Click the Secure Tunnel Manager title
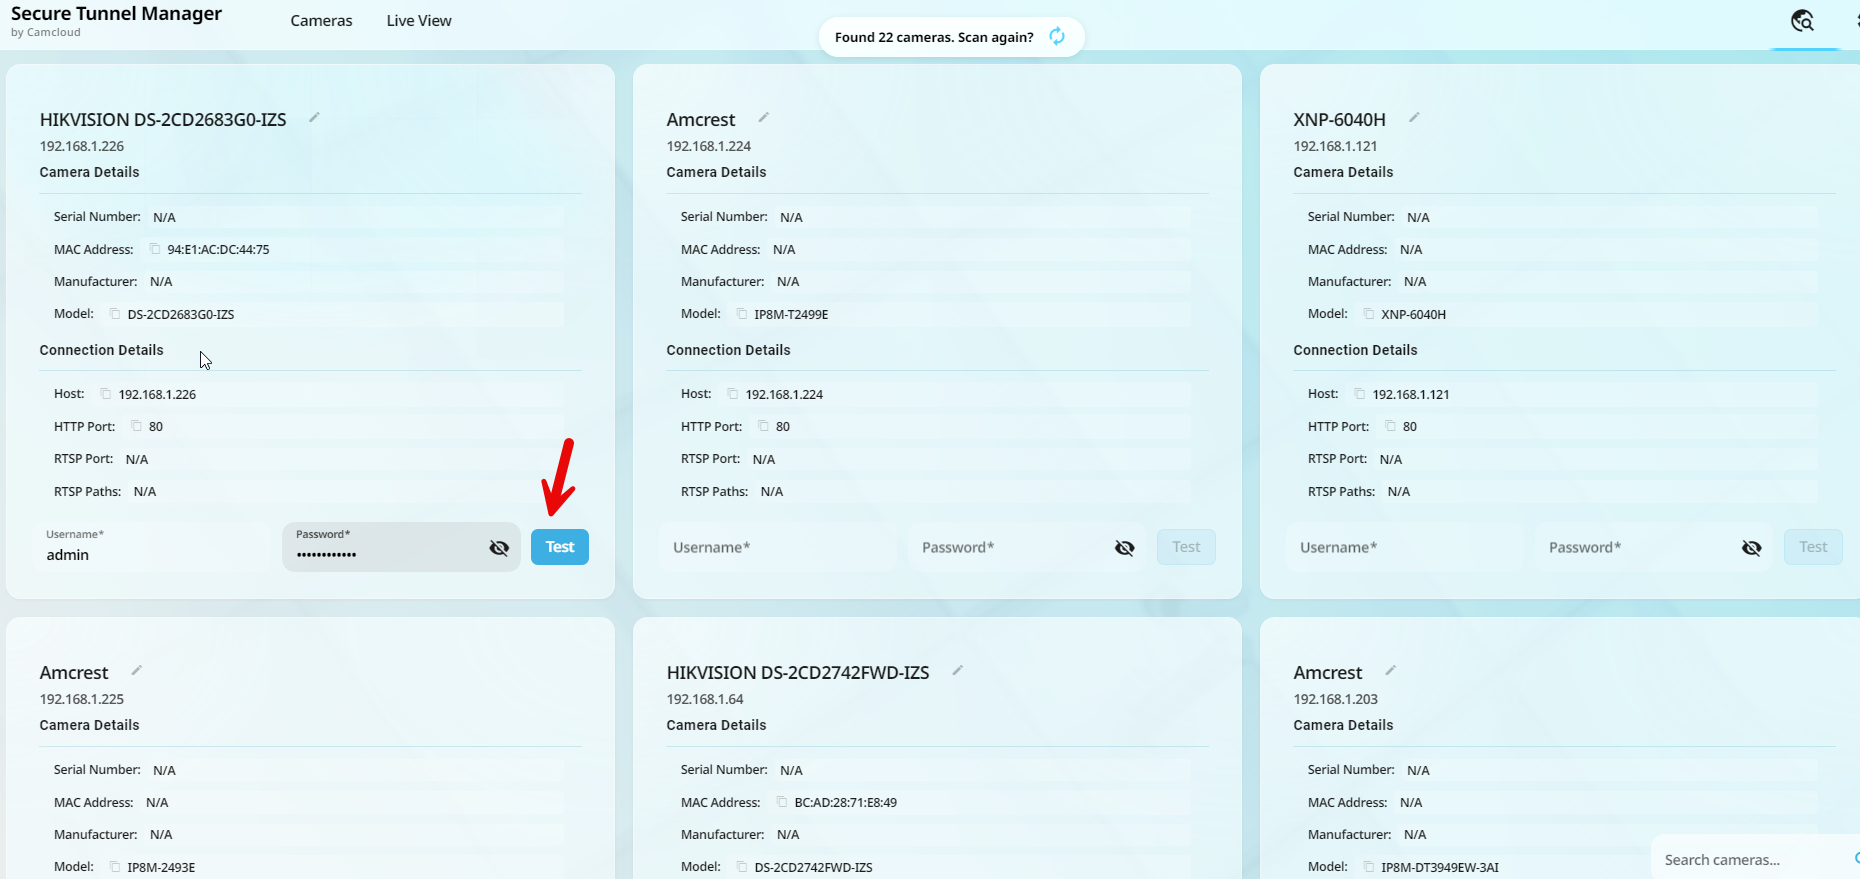 point(116,14)
